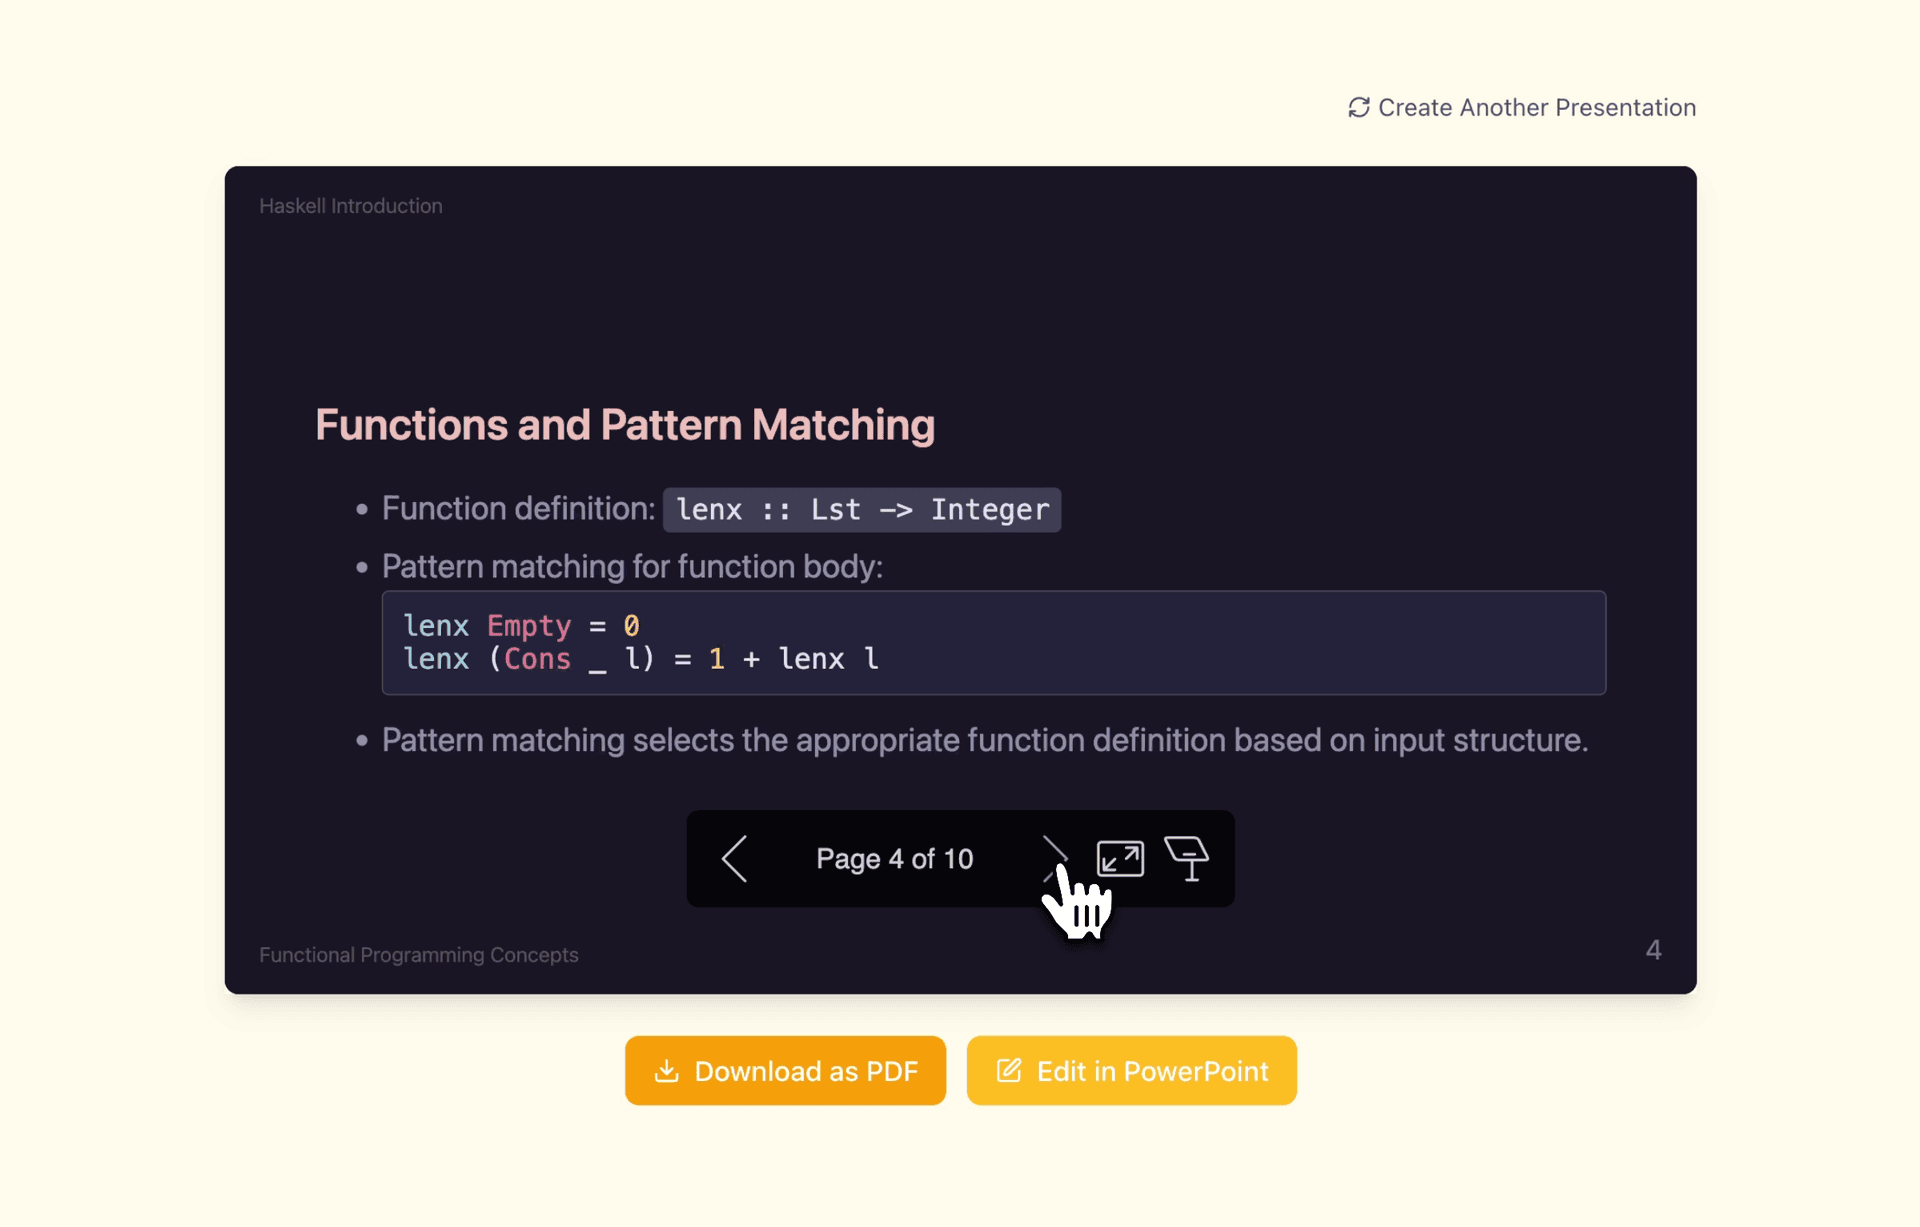1920x1227 pixels.
Task: Click the download icon in PDF button
Action: [x=666, y=1071]
